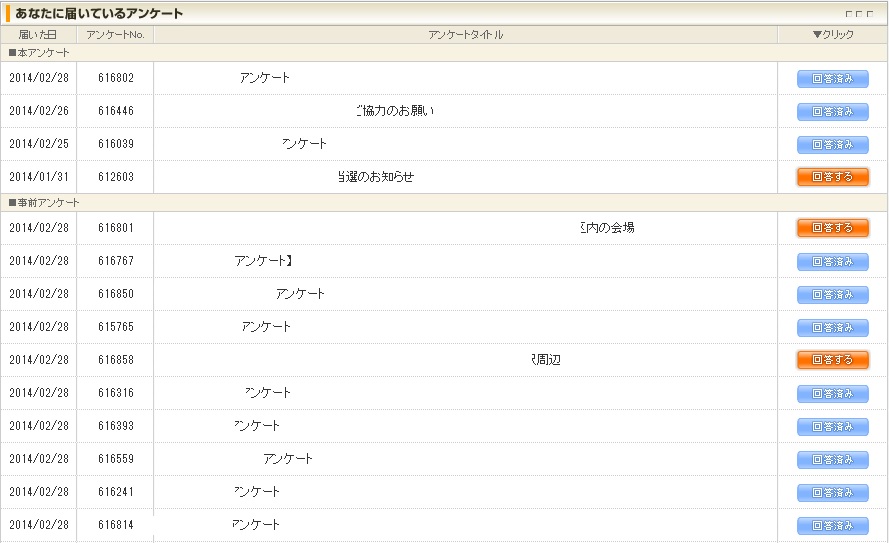
Task: Click survey number 616801
Action: coord(116,228)
